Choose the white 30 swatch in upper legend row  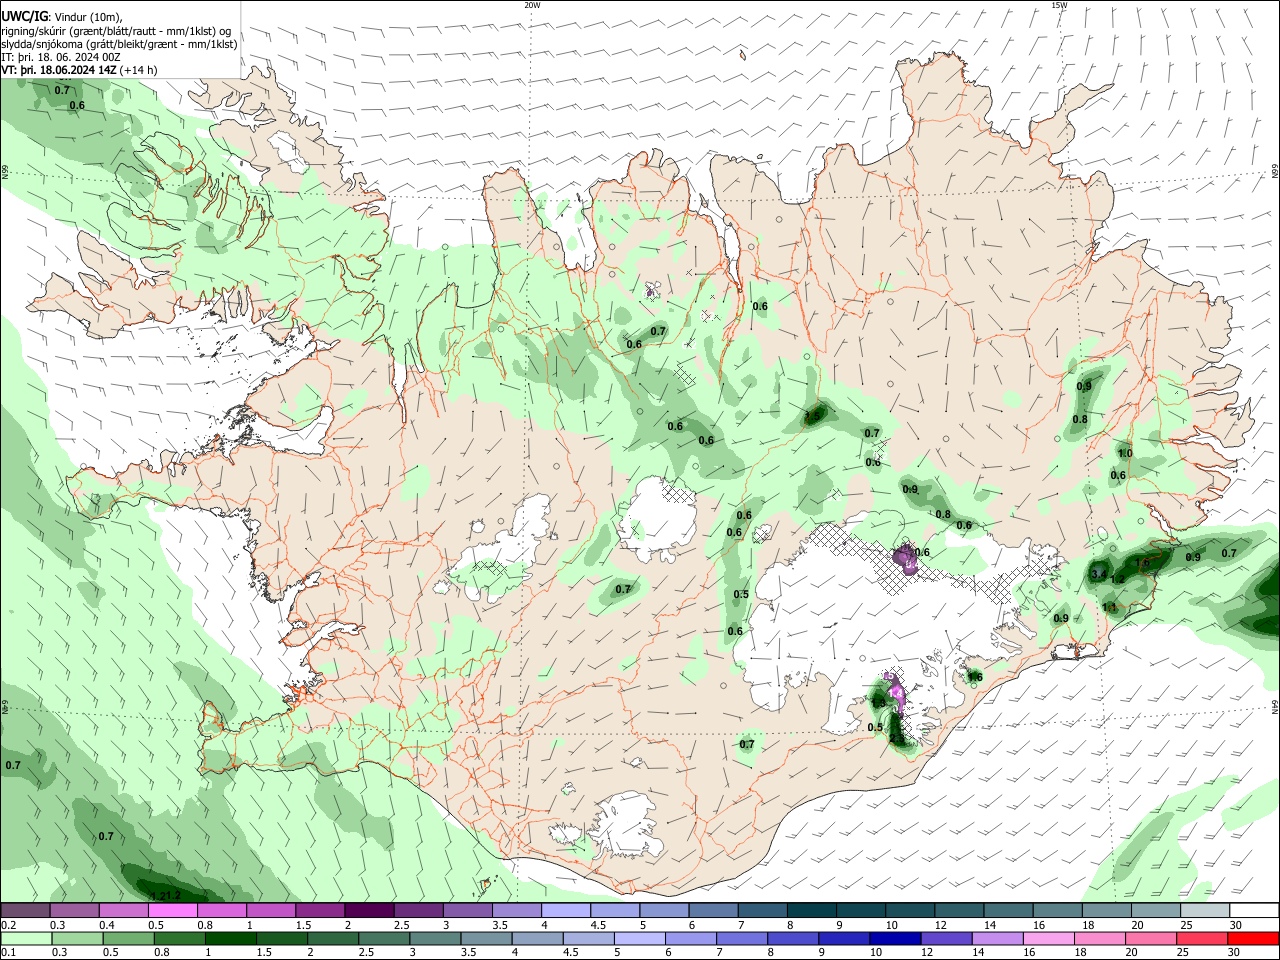(1255, 911)
